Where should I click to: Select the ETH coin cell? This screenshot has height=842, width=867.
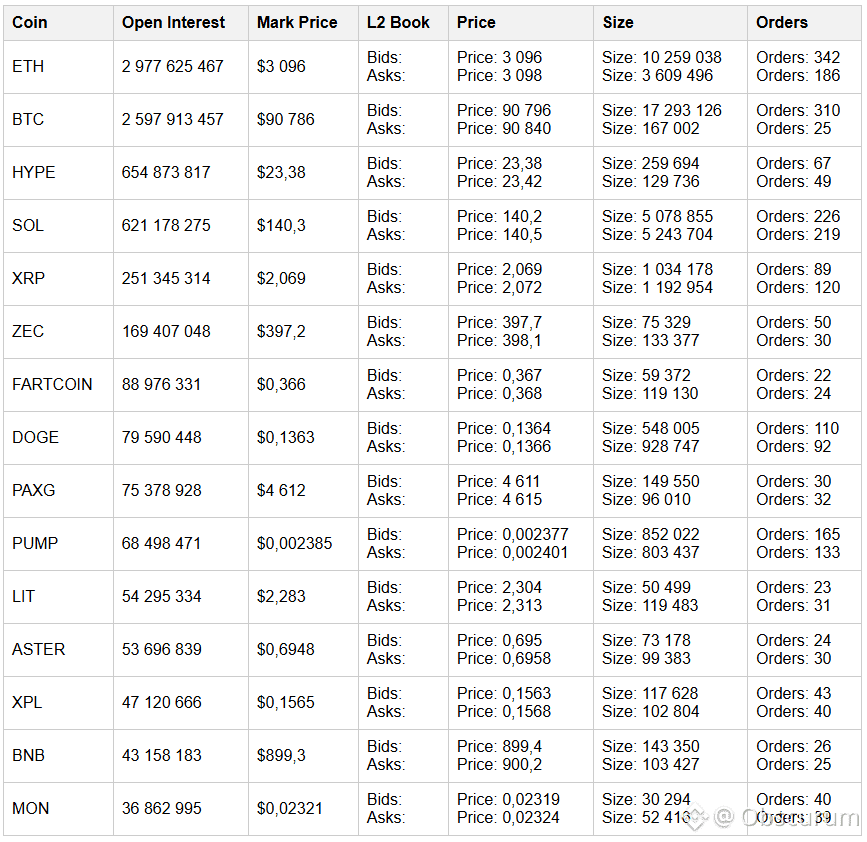point(28,66)
